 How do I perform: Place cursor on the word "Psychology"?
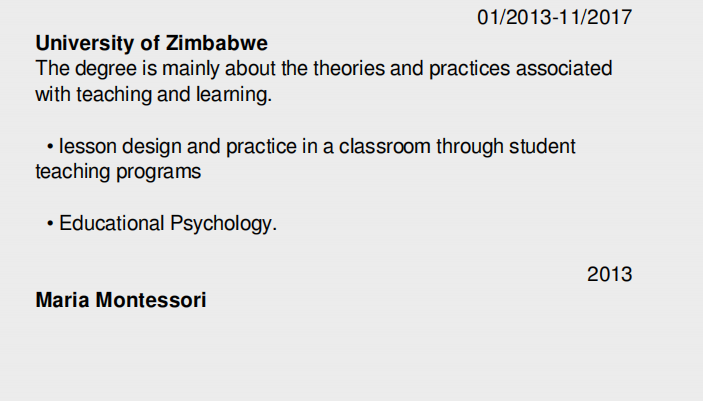pos(224,224)
